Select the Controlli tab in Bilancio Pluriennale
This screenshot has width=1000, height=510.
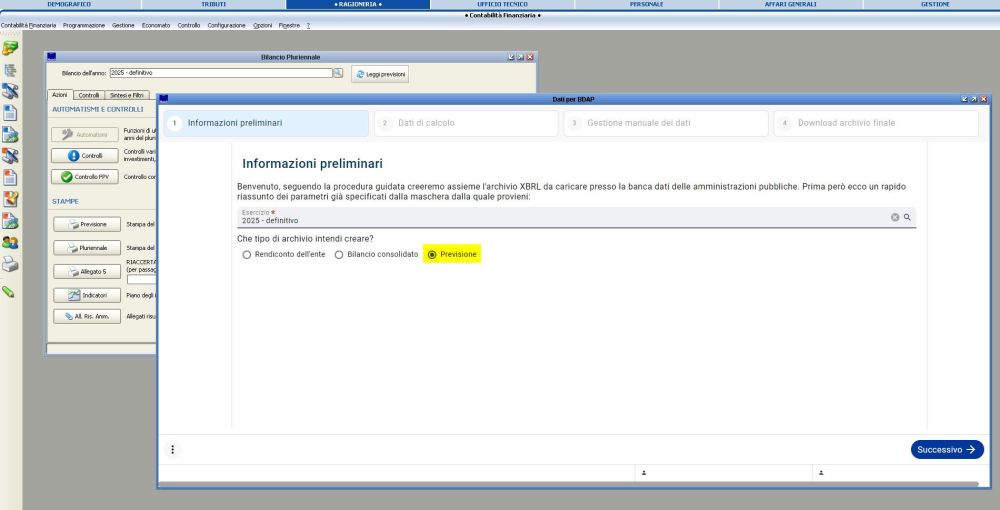point(89,96)
